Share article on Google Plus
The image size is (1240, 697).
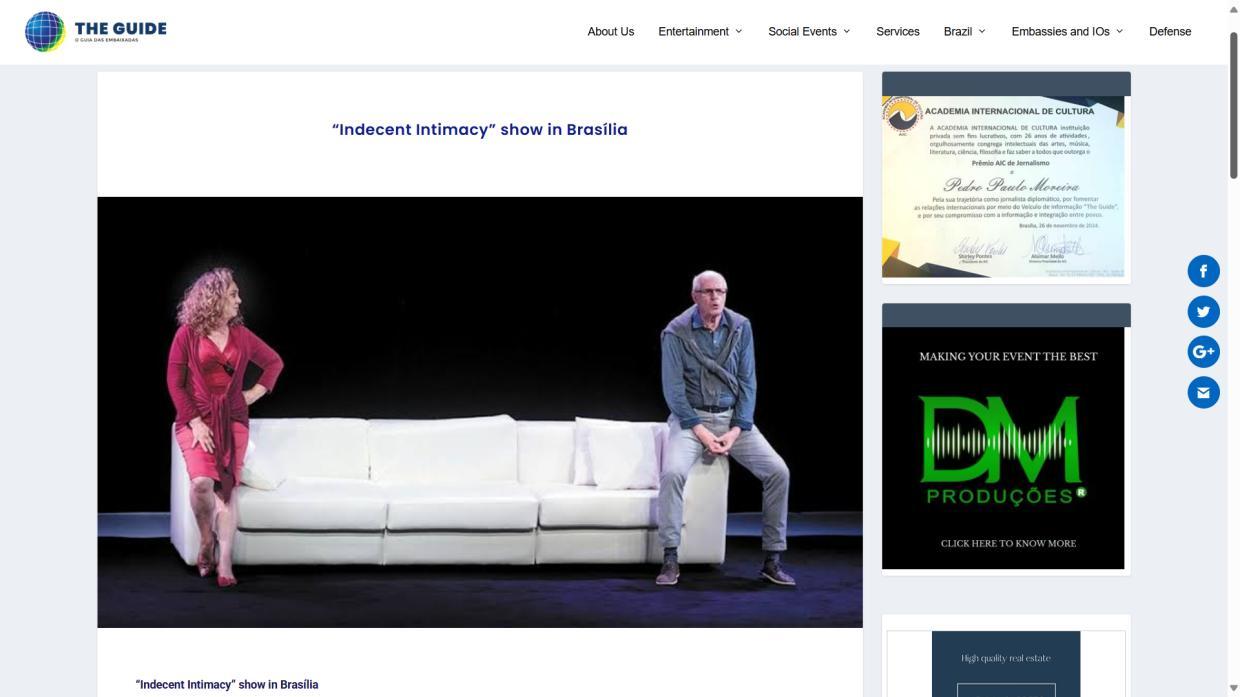tap(1203, 352)
